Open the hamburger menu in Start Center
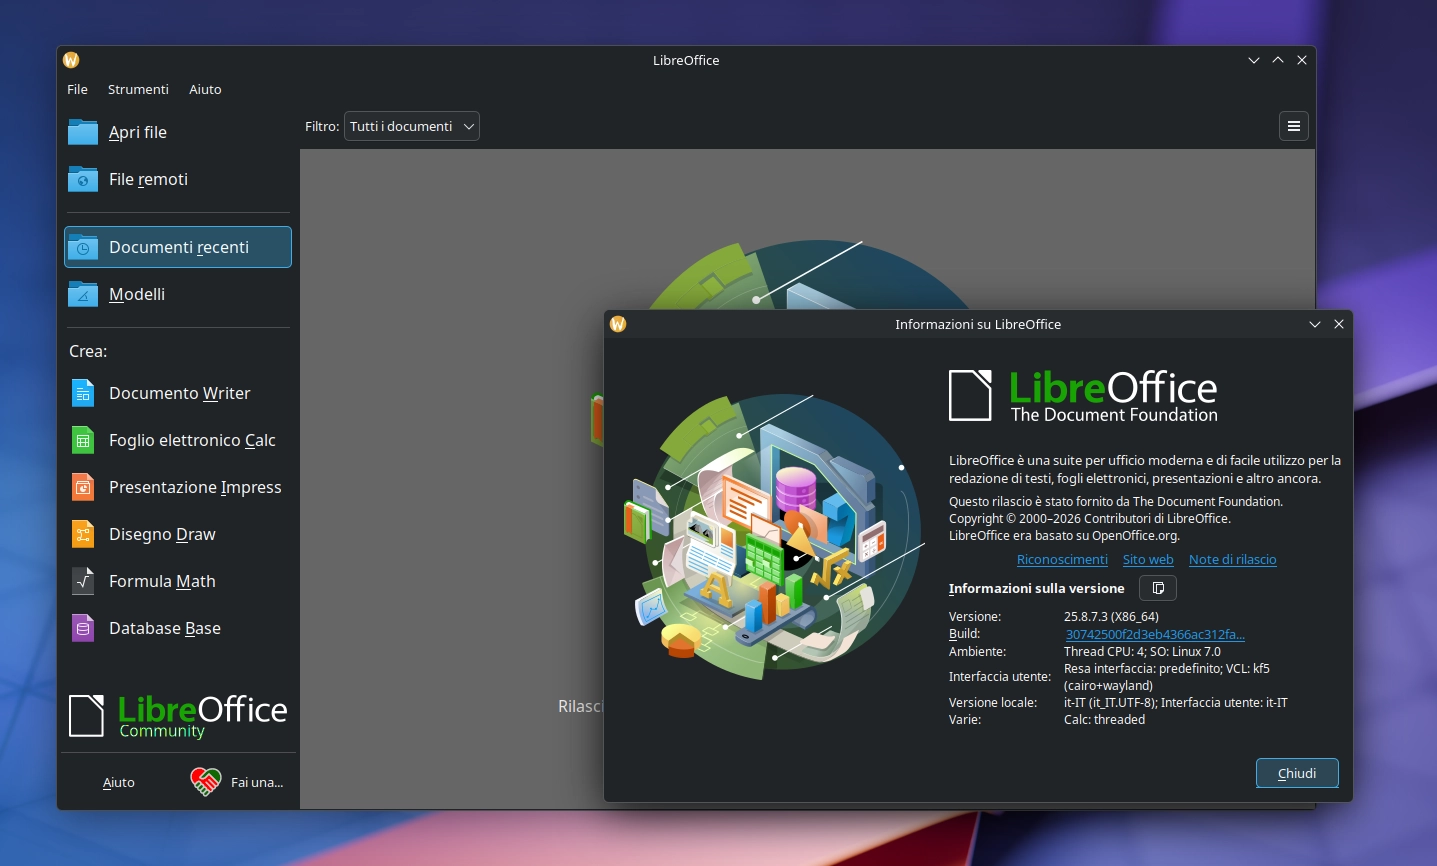The image size is (1437, 866). tap(1294, 126)
